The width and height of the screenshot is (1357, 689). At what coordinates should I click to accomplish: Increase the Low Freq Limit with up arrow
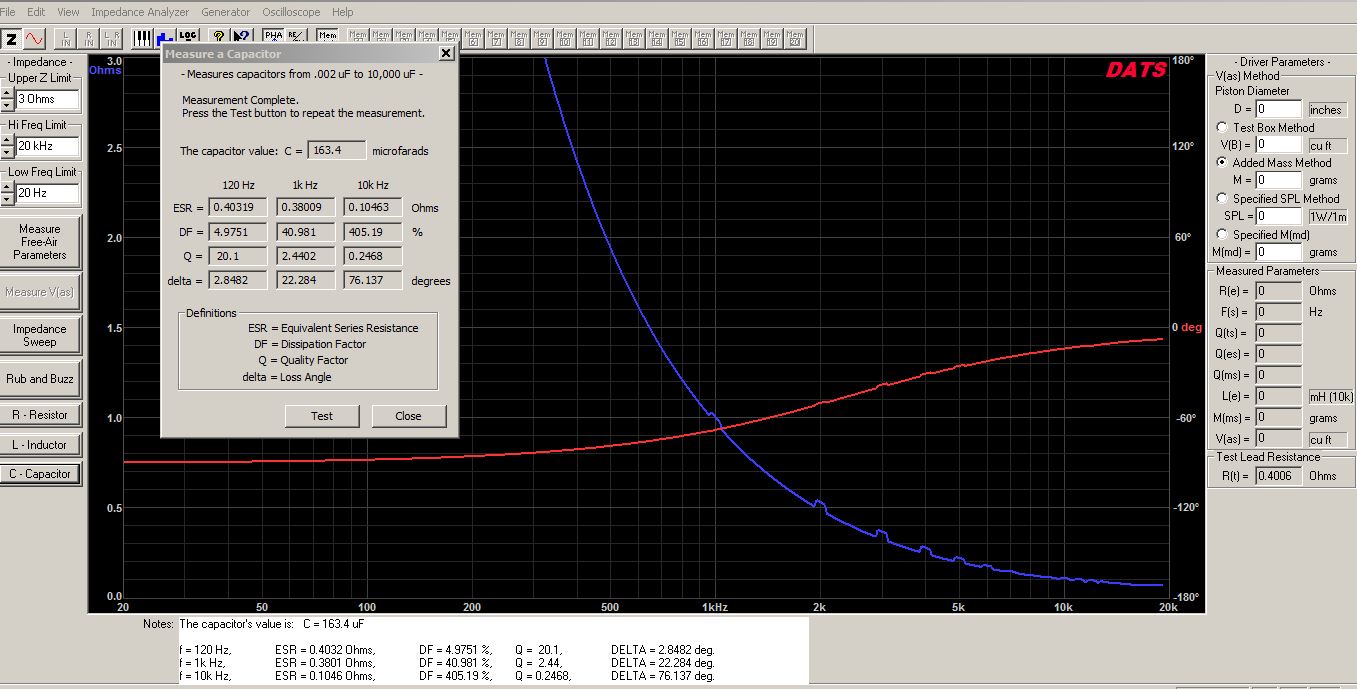(7, 188)
